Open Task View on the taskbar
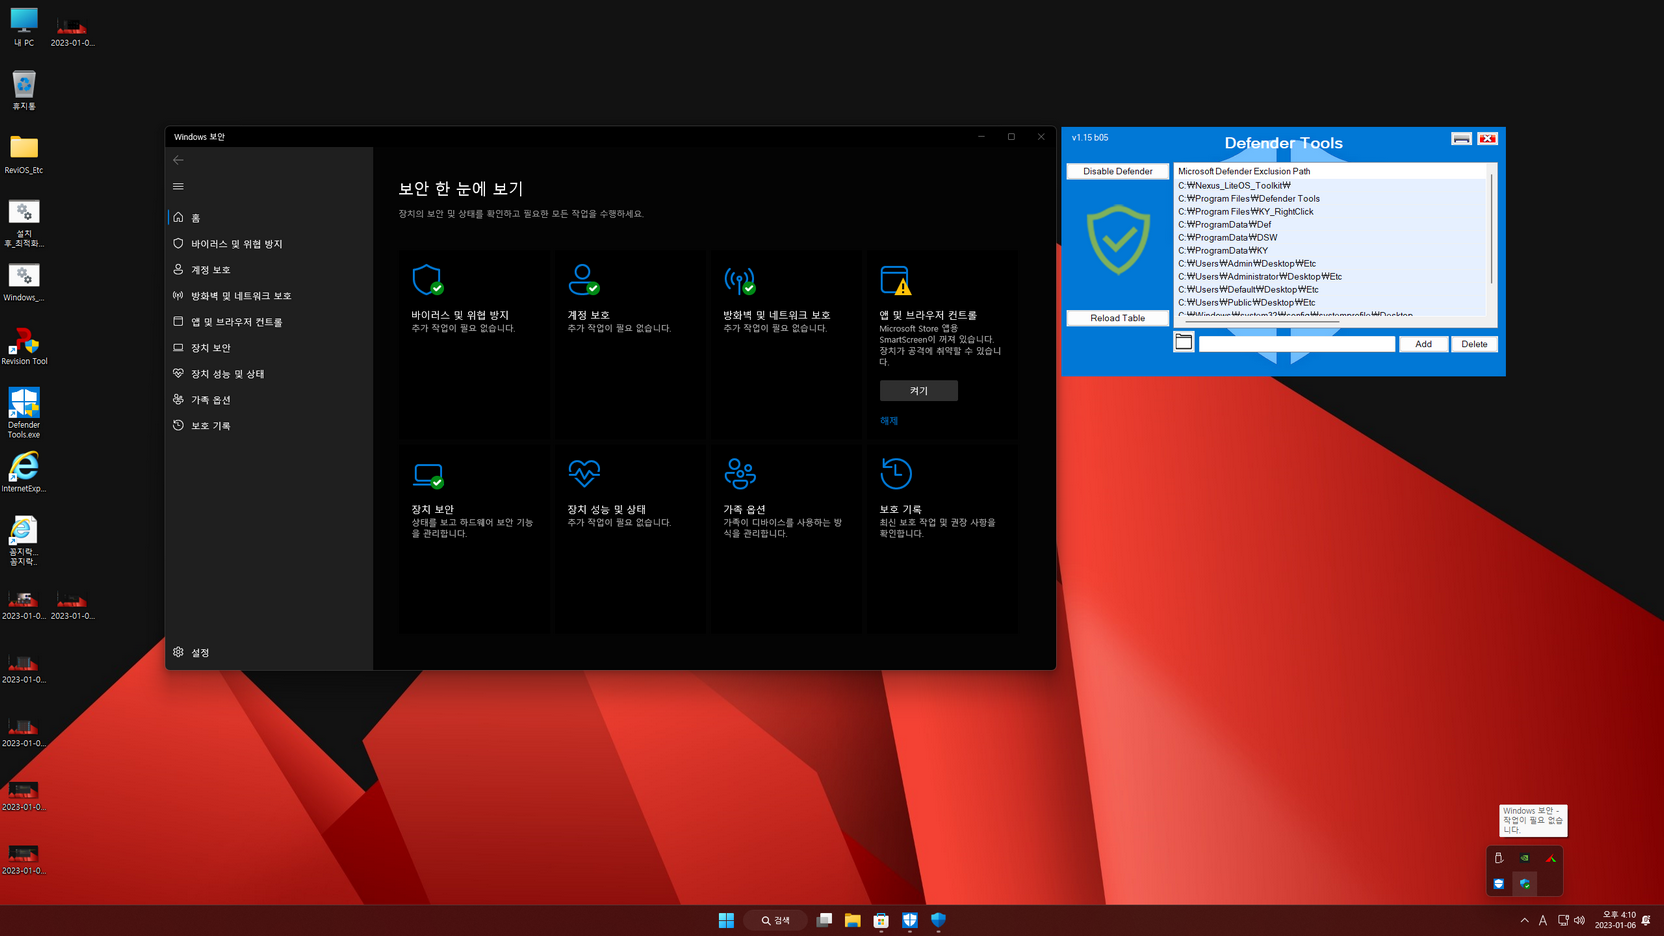1664x936 pixels. coord(824,920)
